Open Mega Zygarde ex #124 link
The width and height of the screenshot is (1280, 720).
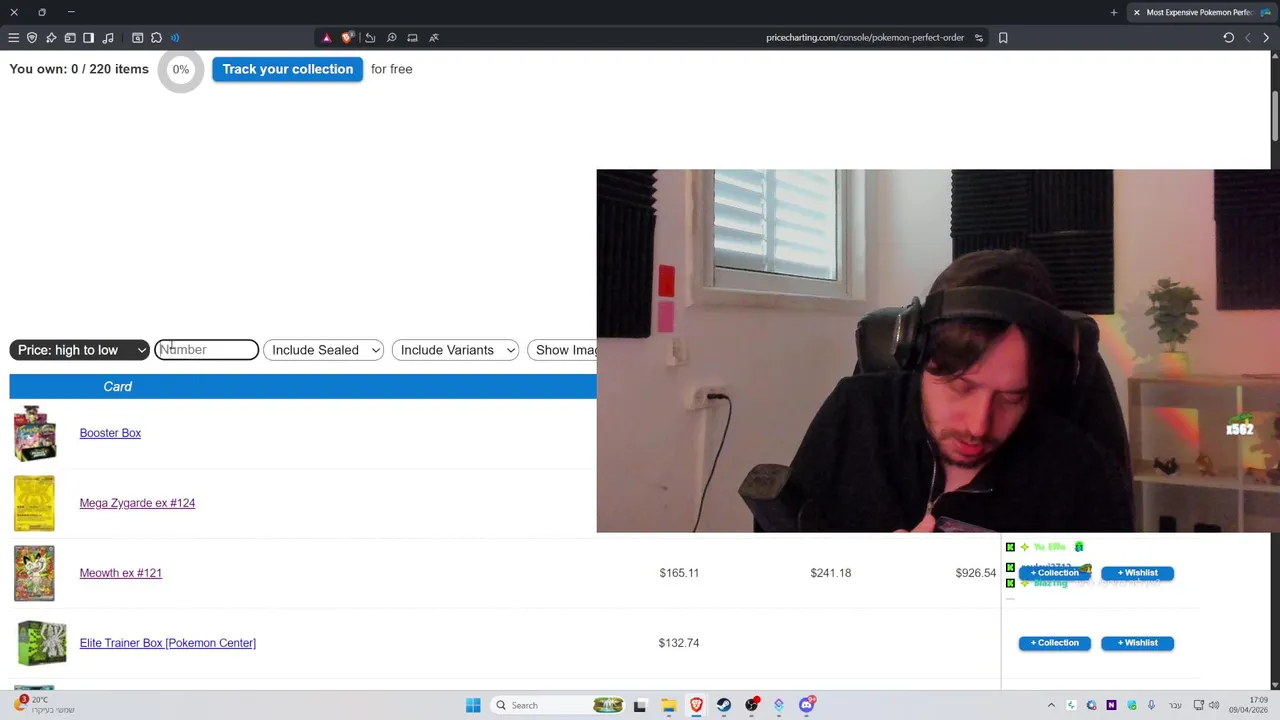point(137,503)
